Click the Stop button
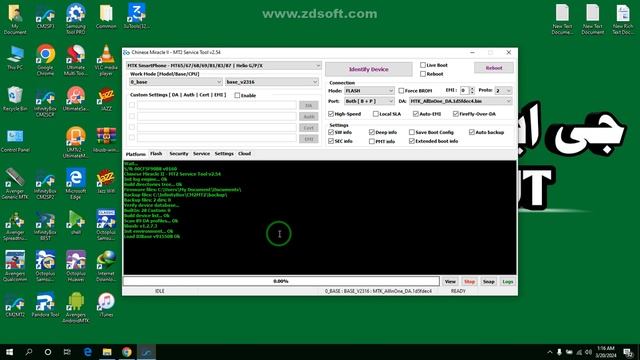The height and width of the screenshot is (360, 640). [469, 282]
